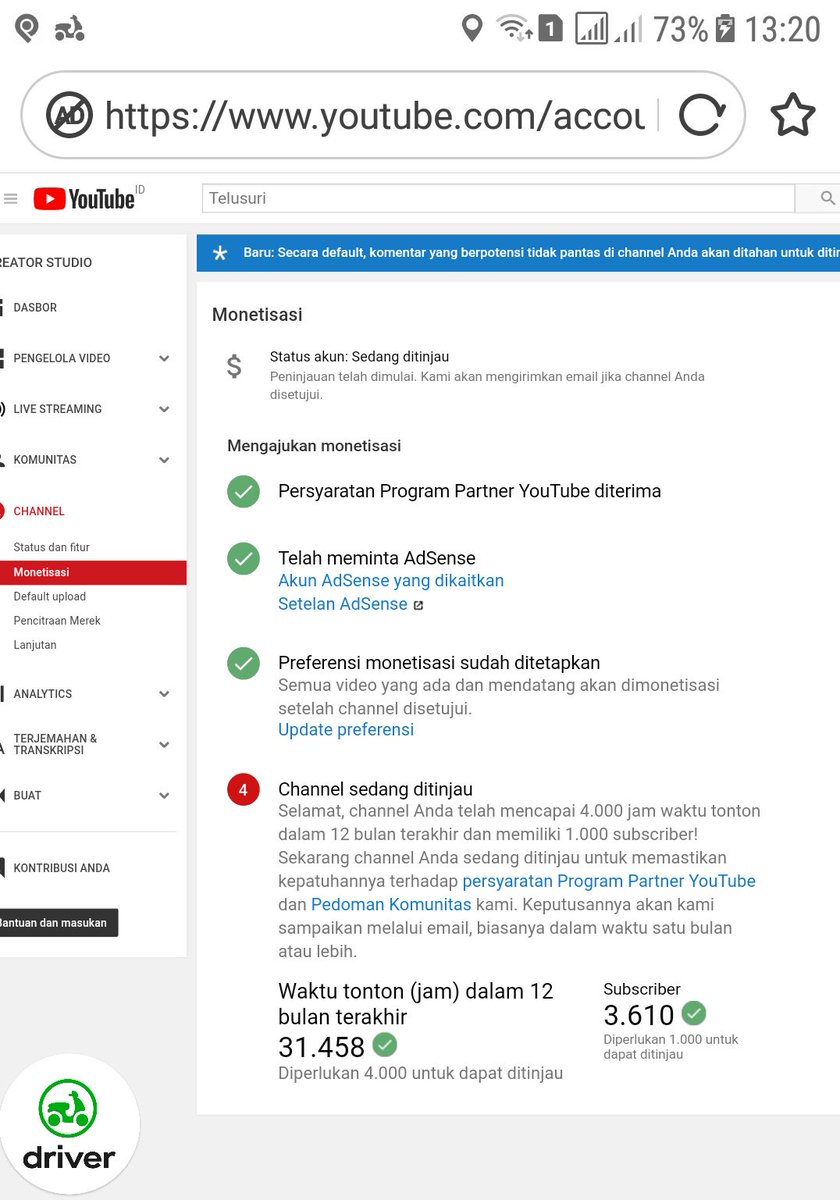Click star icon in blue notification banner
Viewport: 840px width, 1200px height.
click(220, 253)
